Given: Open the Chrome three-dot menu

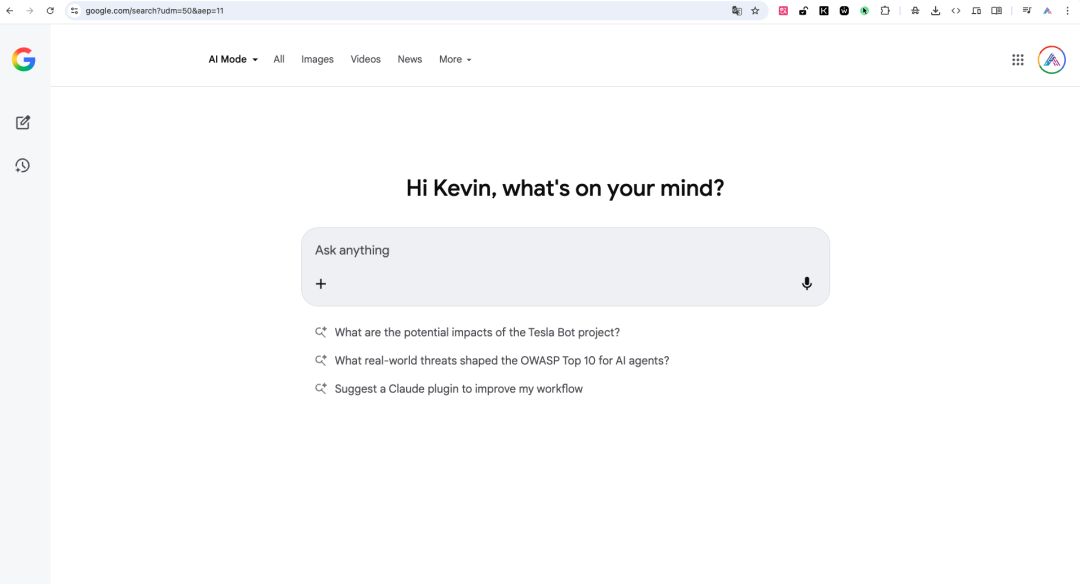Looking at the screenshot, I should pyautogui.click(x=1067, y=11).
